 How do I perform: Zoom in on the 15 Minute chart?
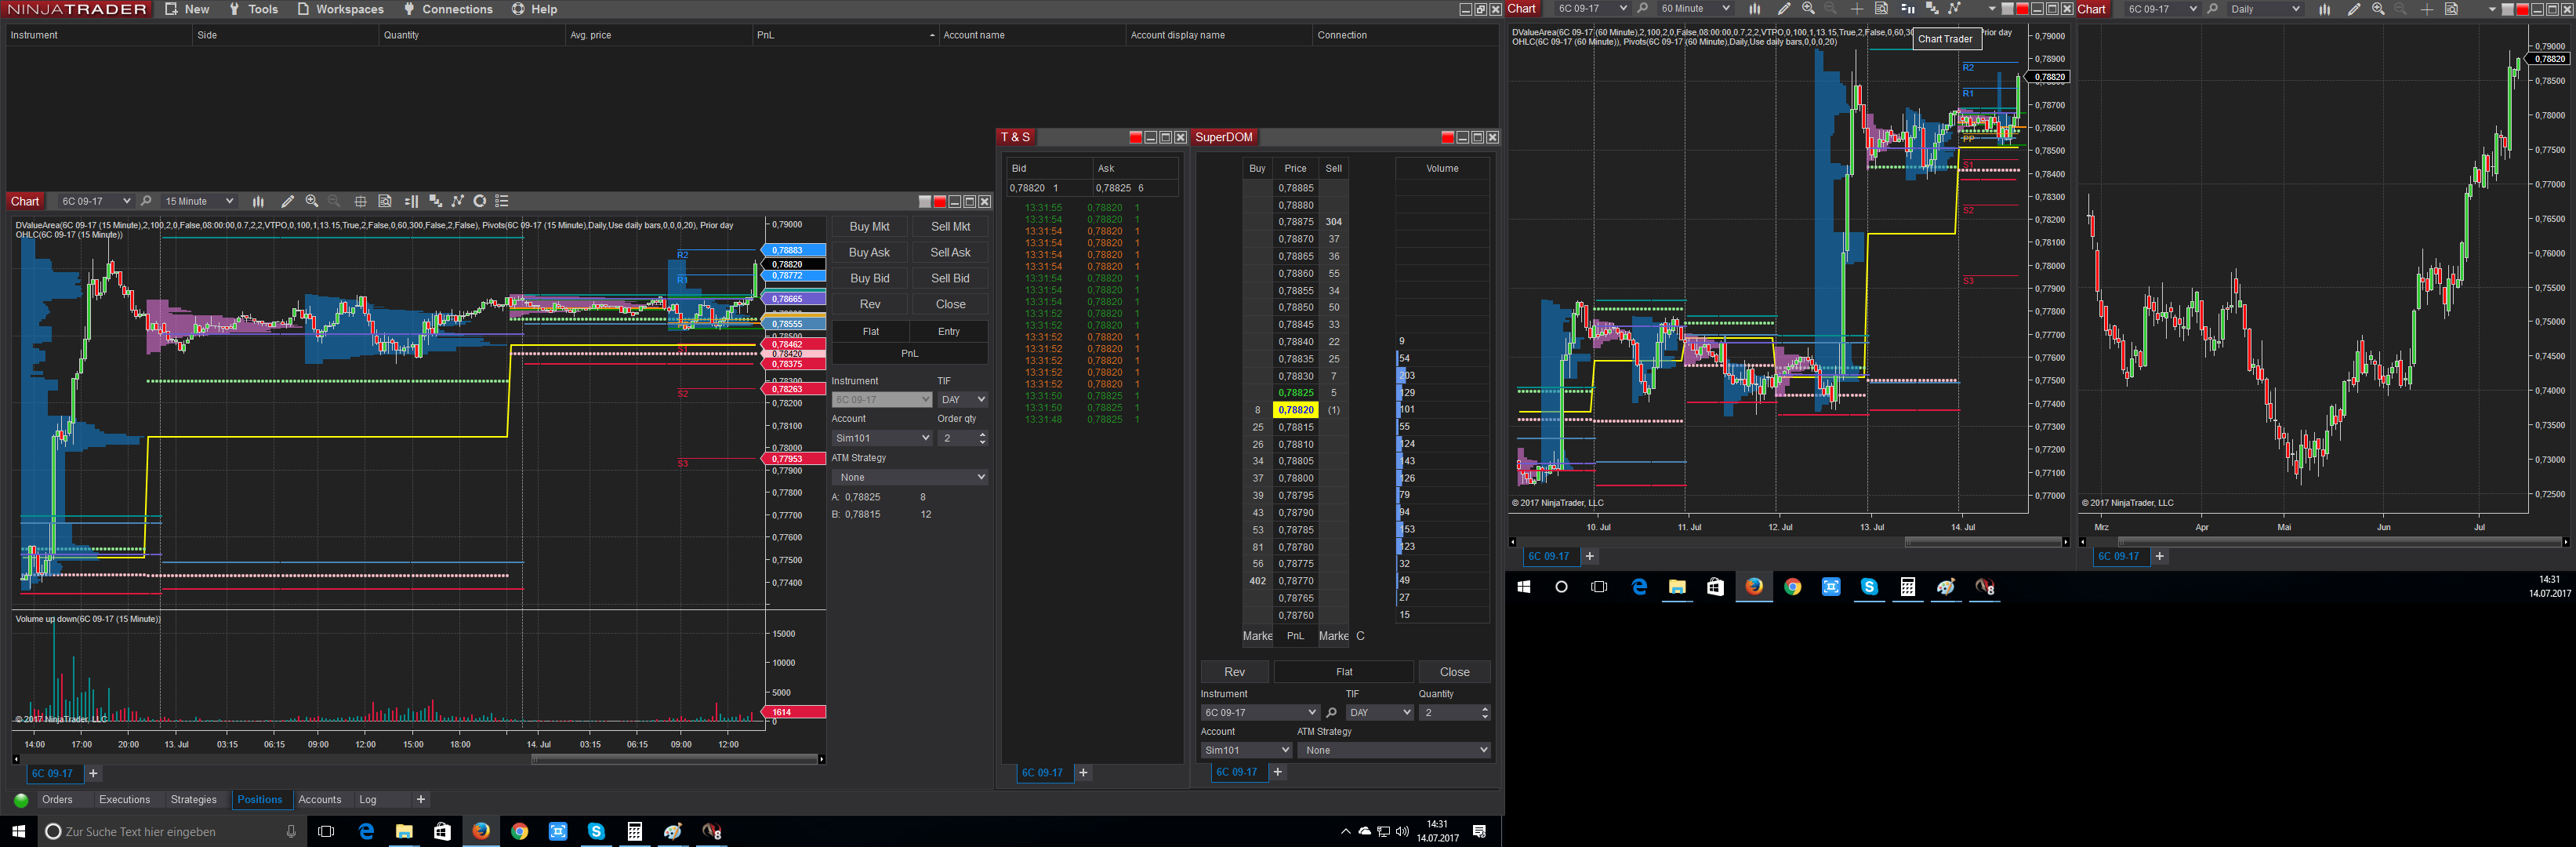pyautogui.click(x=312, y=201)
